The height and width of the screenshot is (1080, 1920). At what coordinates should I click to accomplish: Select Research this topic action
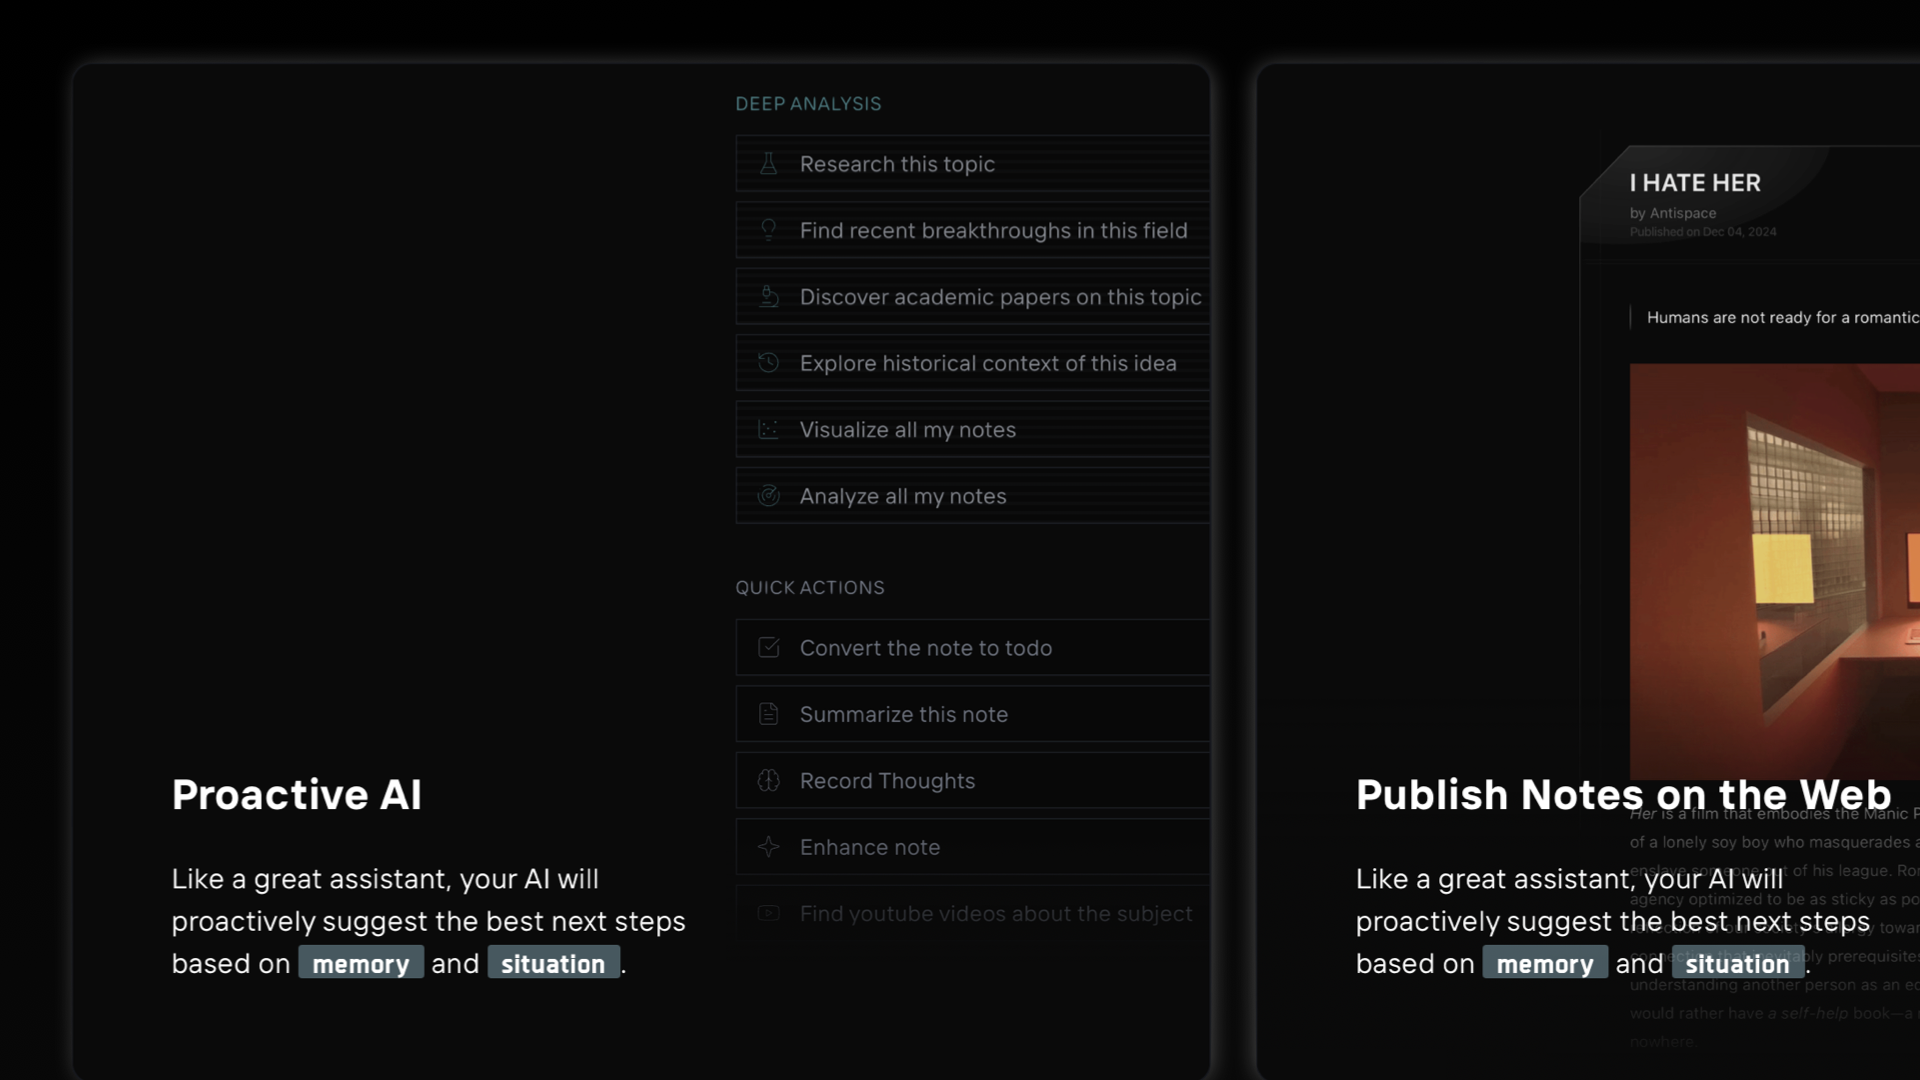tap(897, 164)
